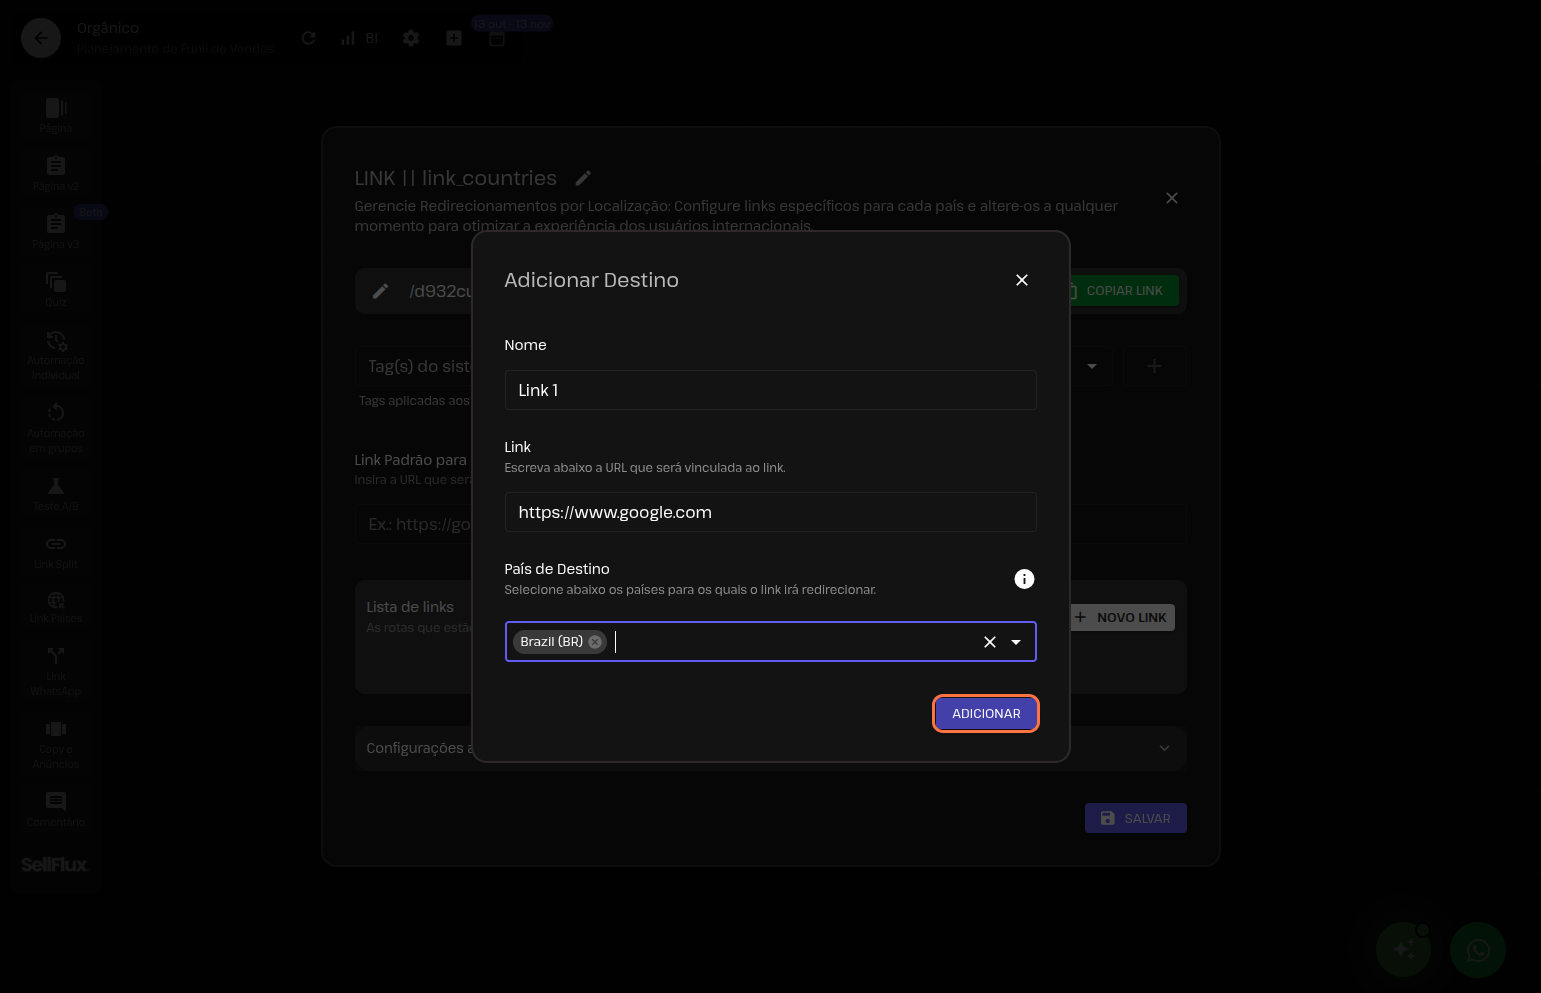
Task: Click the País de Destino info icon
Action: tap(1023, 579)
